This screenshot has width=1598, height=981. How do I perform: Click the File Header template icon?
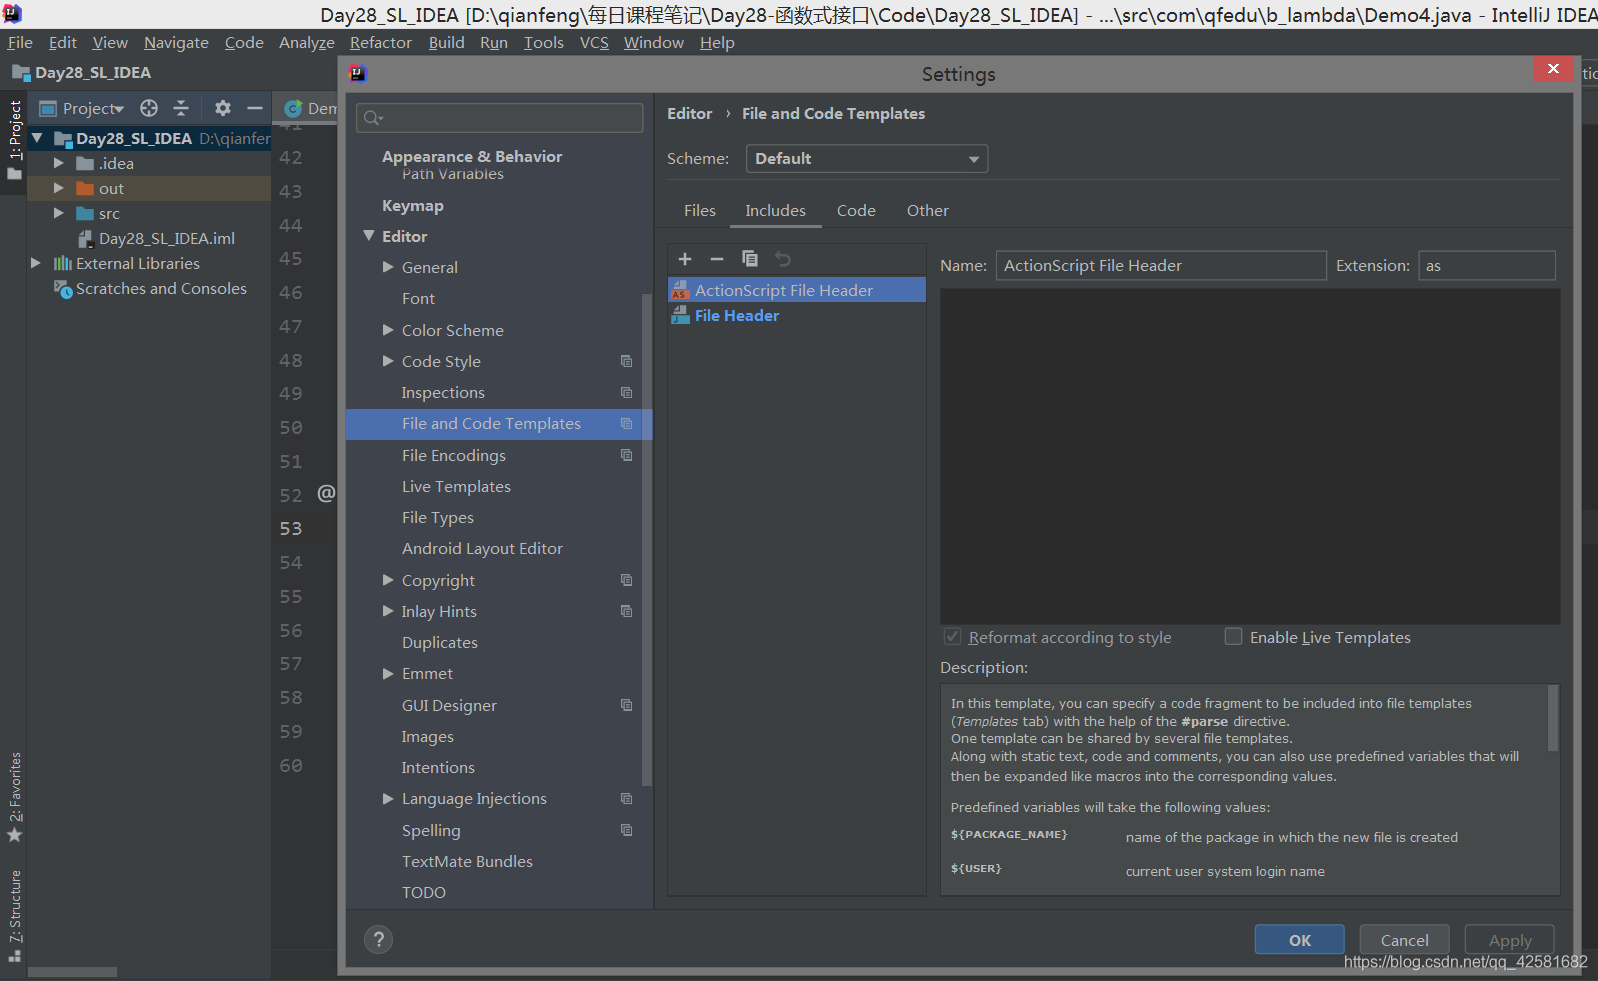680,315
